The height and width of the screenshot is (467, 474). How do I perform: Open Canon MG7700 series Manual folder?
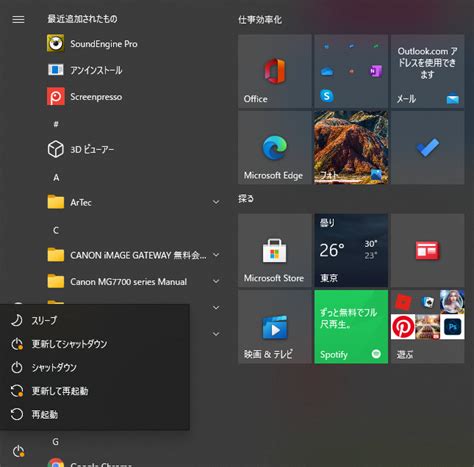pos(133,281)
